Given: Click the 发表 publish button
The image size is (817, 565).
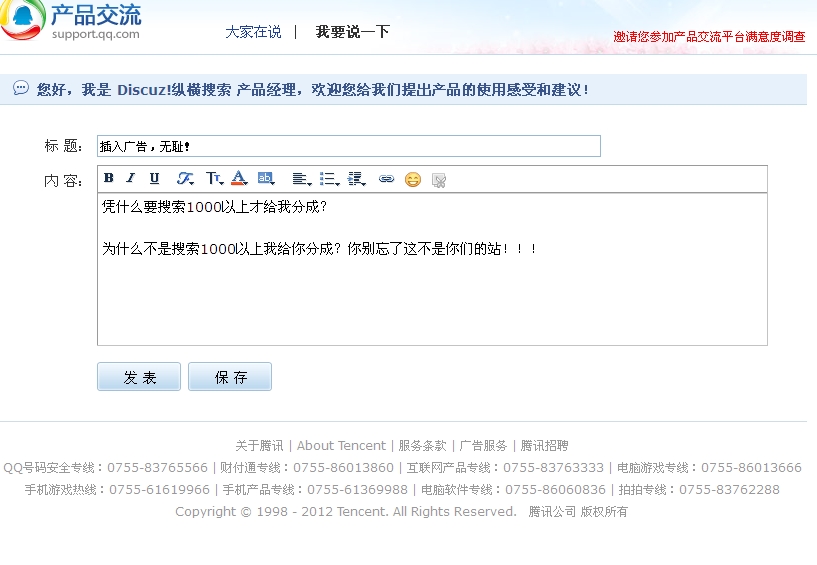Looking at the screenshot, I should [x=139, y=377].
